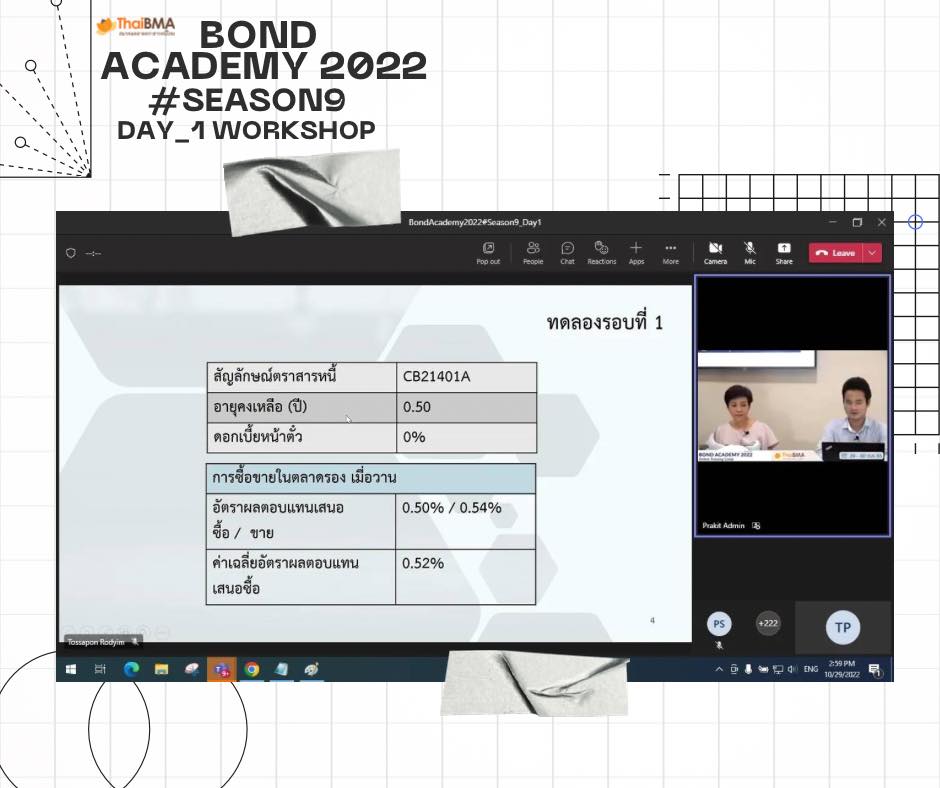Open the meeting Chat
940x788 pixels.
pos(567,252)
